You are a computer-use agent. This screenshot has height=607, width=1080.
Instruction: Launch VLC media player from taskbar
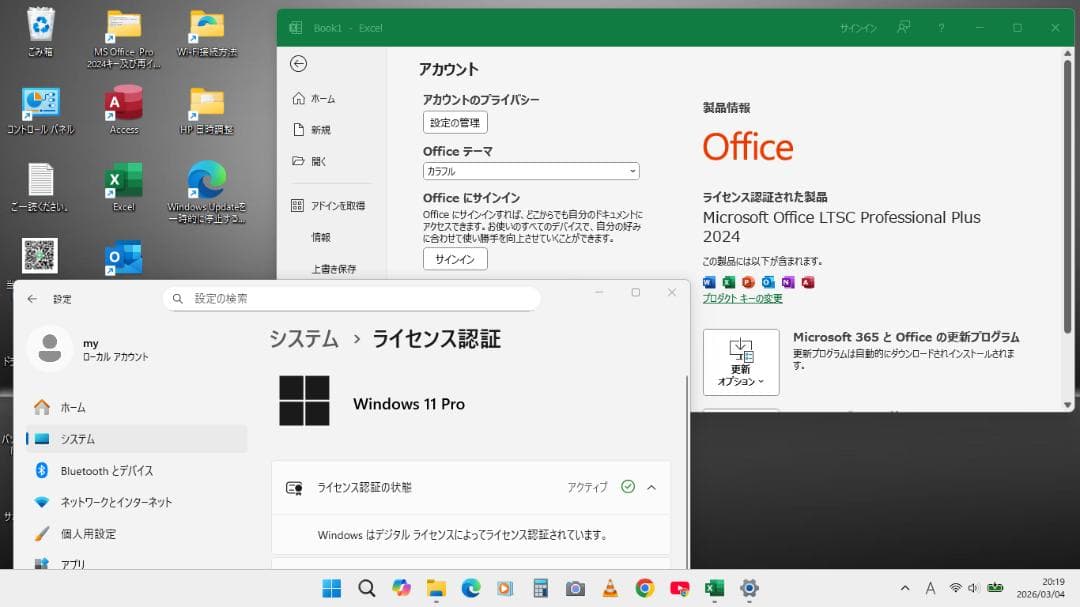tap(610, 588)
